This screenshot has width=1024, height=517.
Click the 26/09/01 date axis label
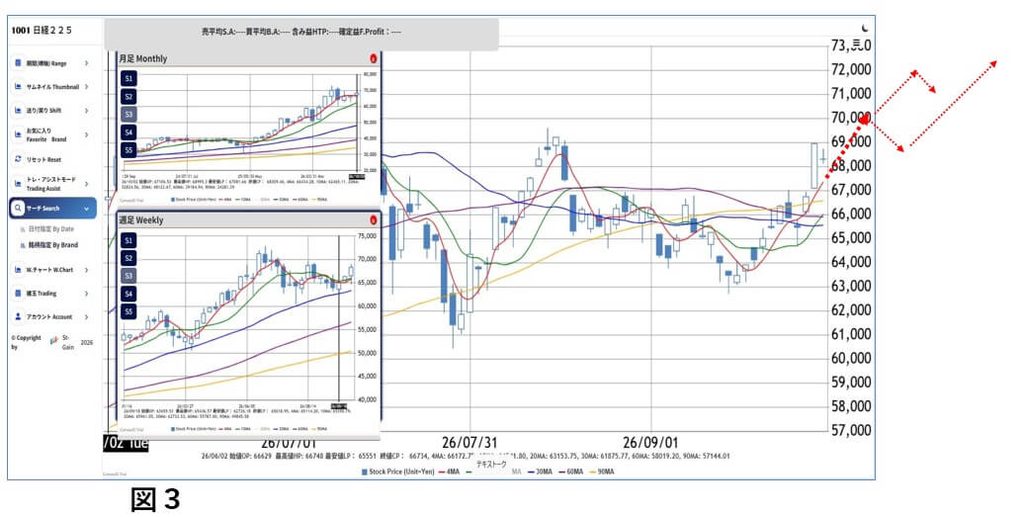(651, 443)
